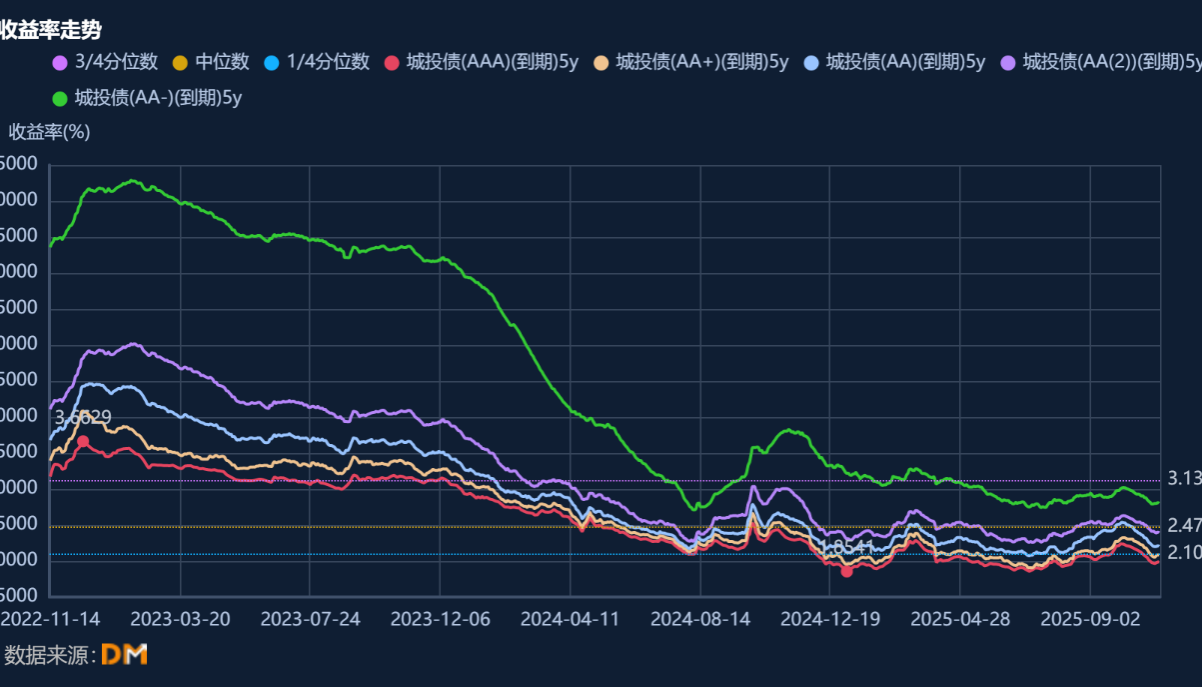Click the 2025-09-02 x-axis date label
This screenshot has height=688, width=1202.
(x=1090, y=618)
